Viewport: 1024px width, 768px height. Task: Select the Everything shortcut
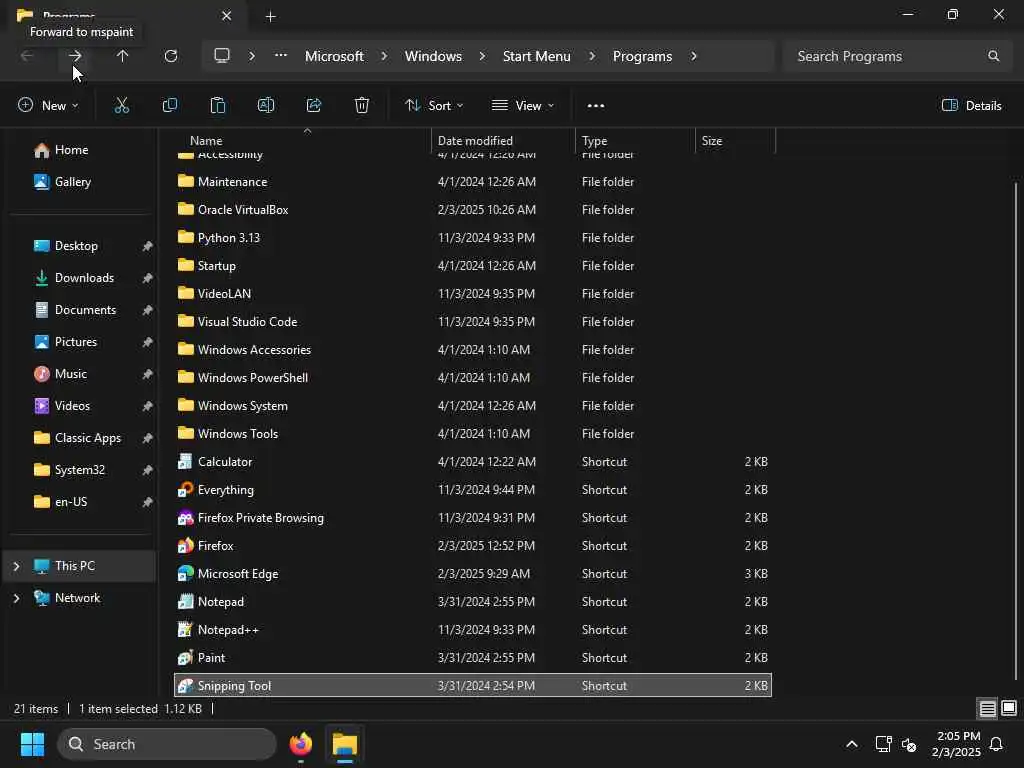pyautogui.click(x=473, y=490)
